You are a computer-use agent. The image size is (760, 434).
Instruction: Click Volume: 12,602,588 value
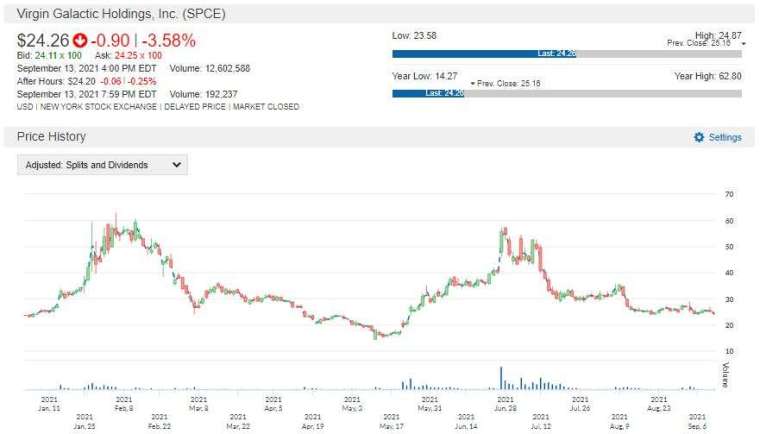pos(210,68)
